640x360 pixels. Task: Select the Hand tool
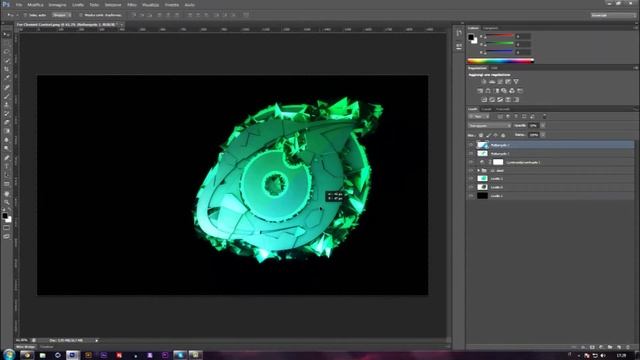pyautogui.click(x=7, y=193)
